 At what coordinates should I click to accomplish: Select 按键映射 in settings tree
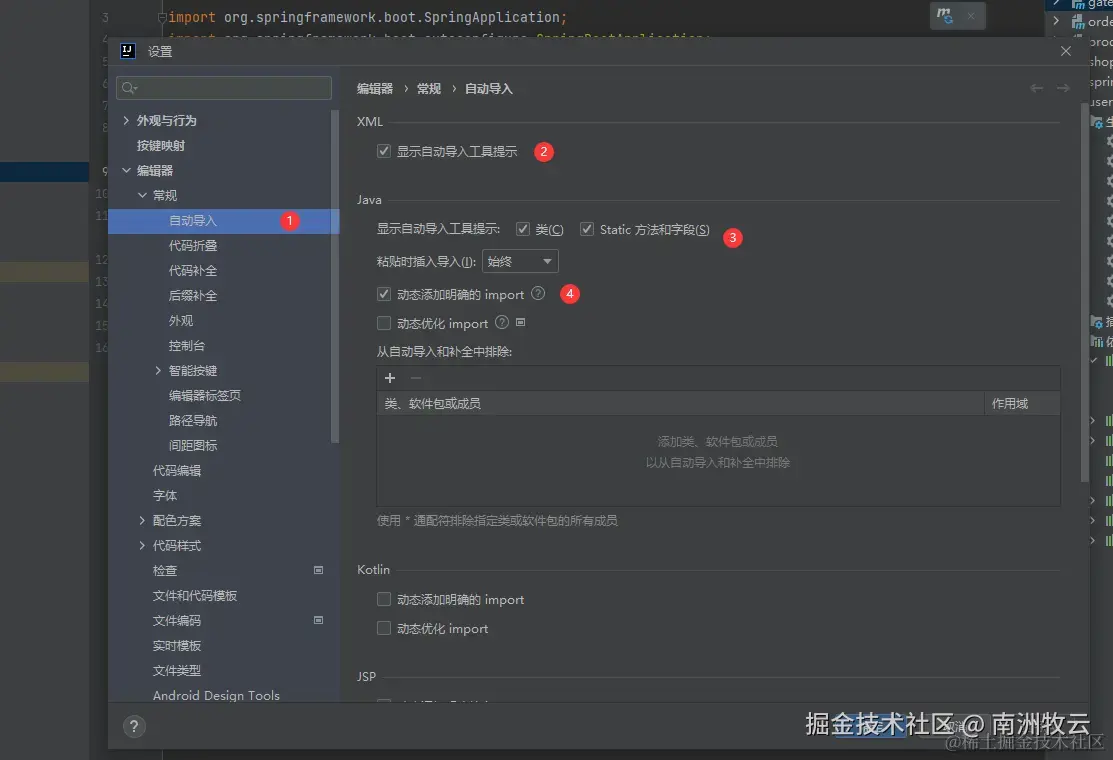[x=161, y=145]
